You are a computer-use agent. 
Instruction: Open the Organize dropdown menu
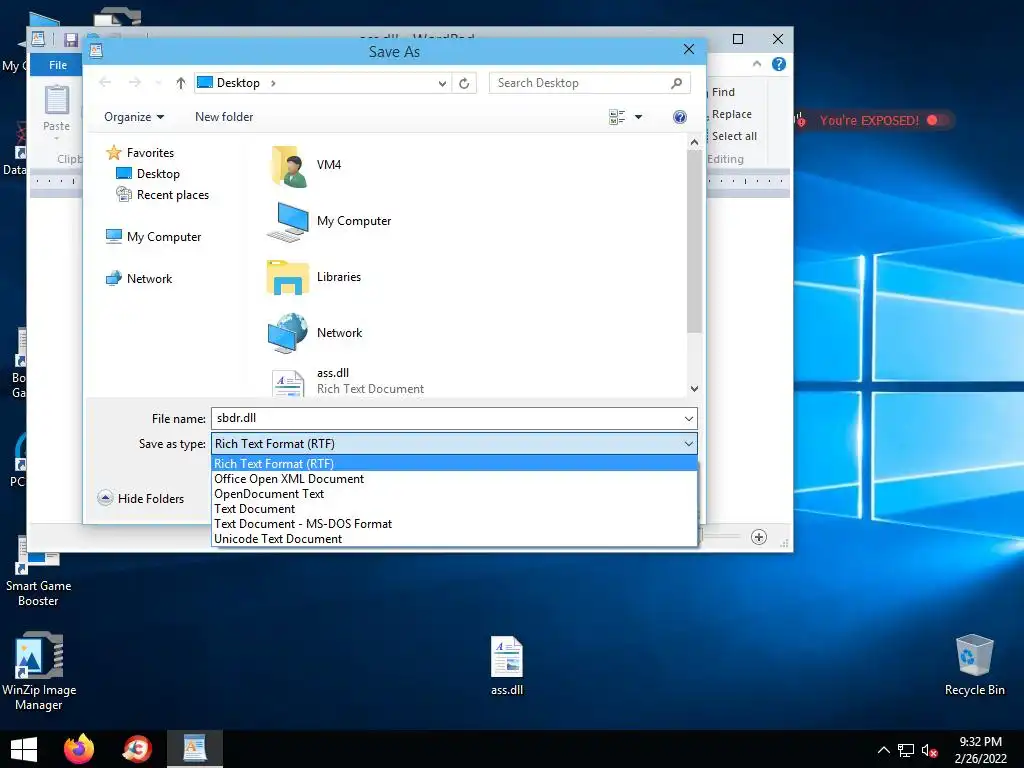pyautogui.click(x=134, y=117)
